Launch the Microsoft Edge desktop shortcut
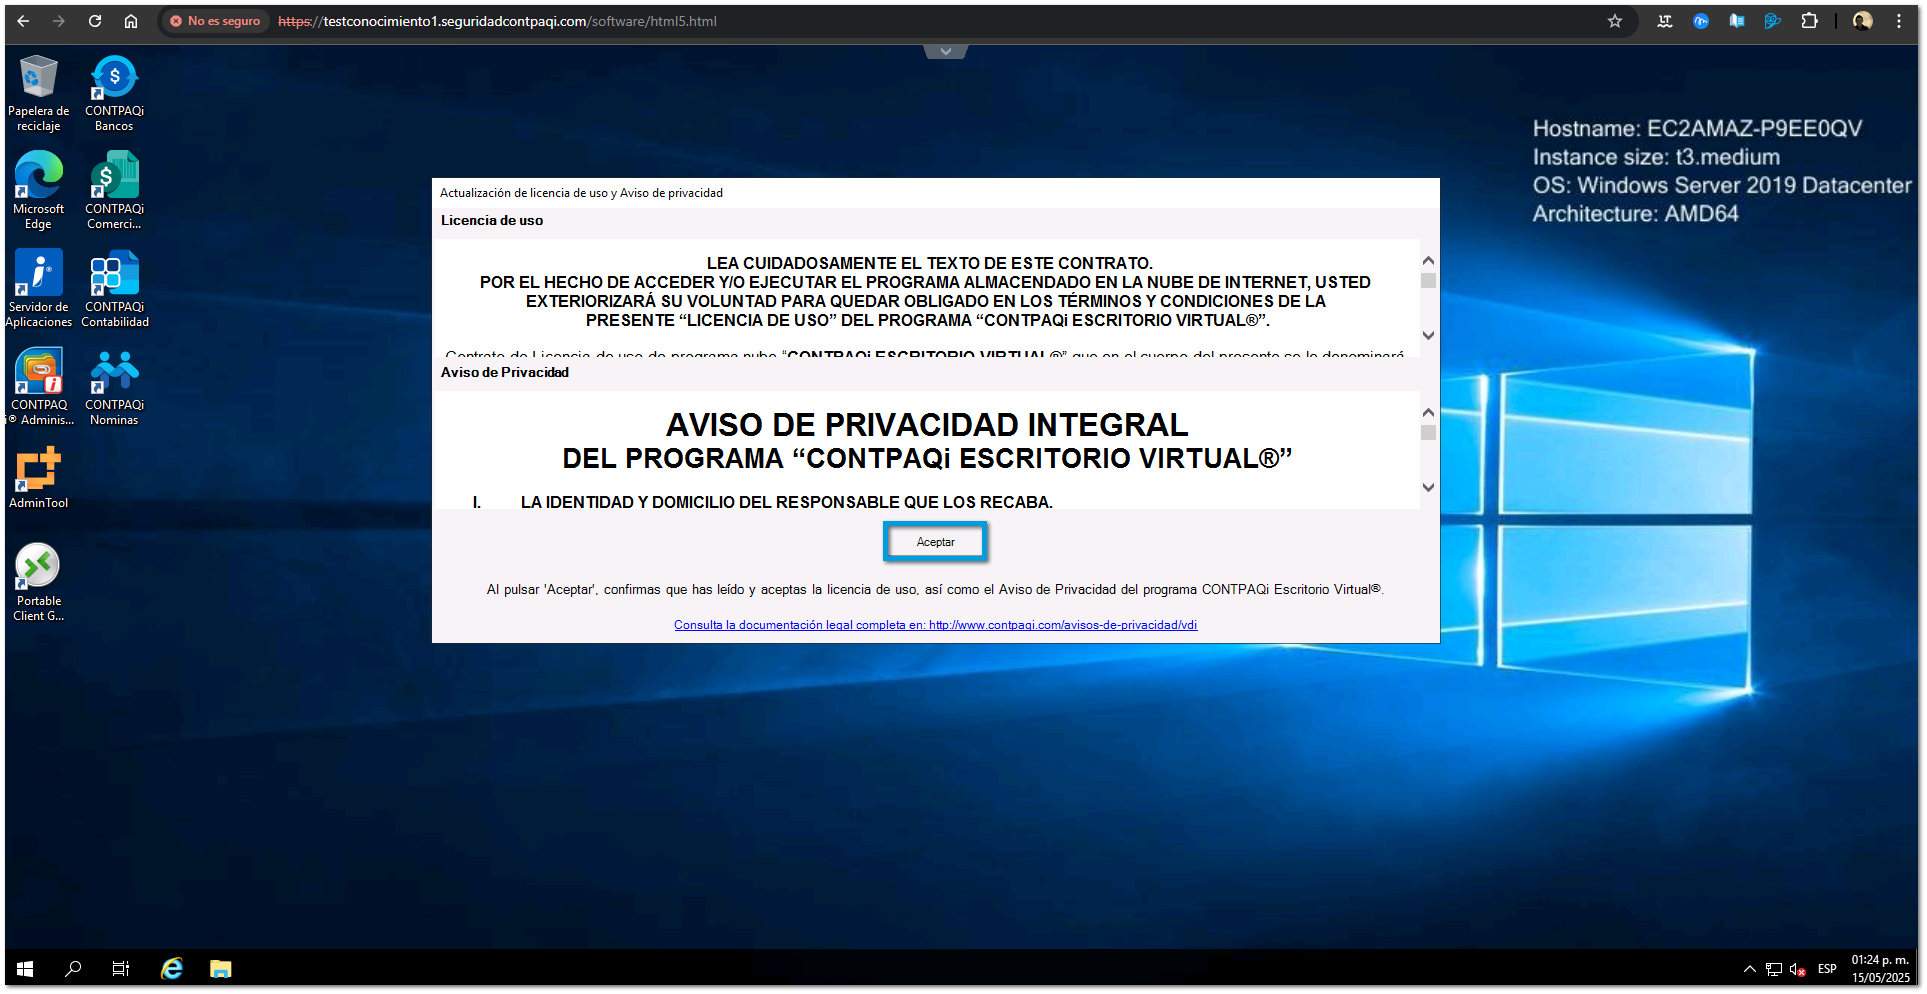1927x994 pixels. [38, 191]
